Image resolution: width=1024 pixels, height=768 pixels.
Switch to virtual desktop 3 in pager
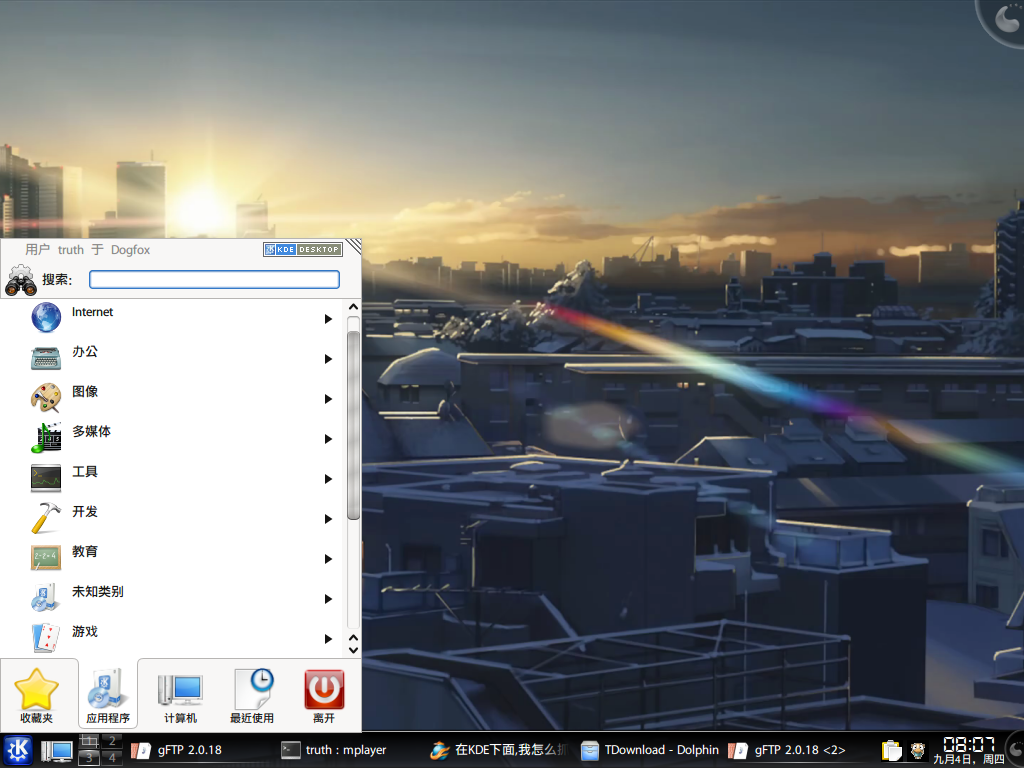point(89,758)
